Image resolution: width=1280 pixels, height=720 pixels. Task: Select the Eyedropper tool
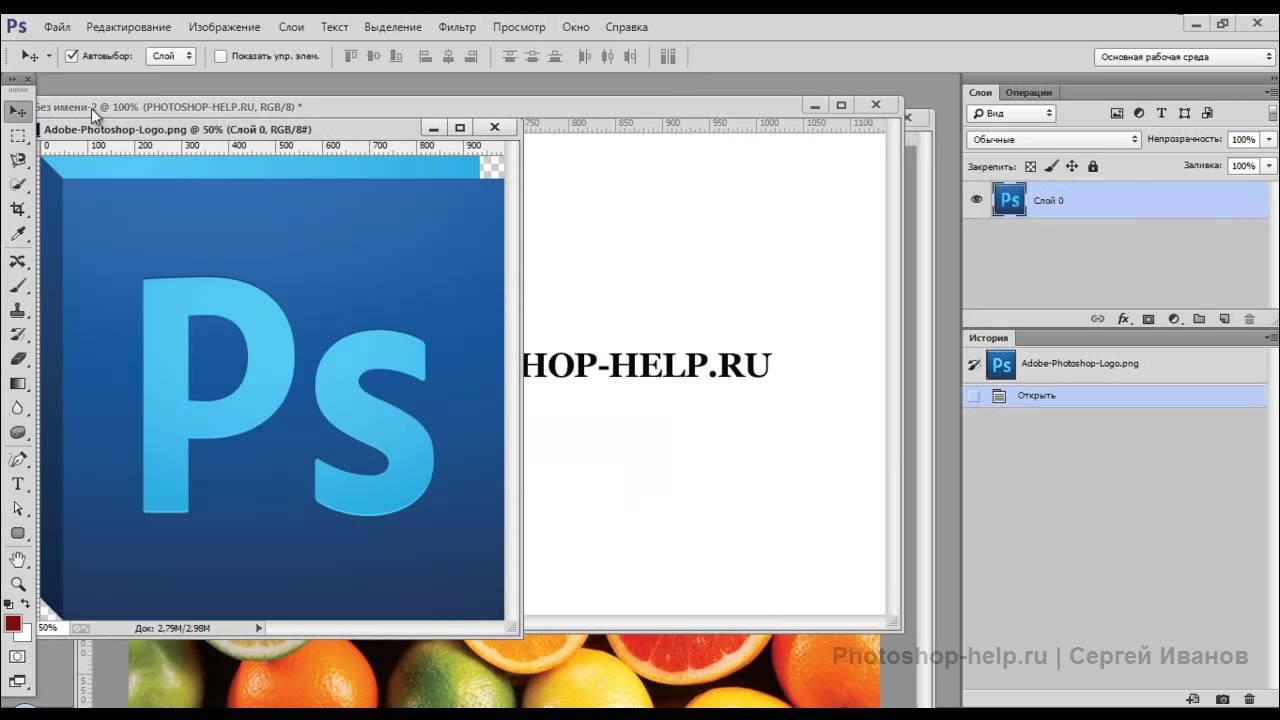pos(18,234)
